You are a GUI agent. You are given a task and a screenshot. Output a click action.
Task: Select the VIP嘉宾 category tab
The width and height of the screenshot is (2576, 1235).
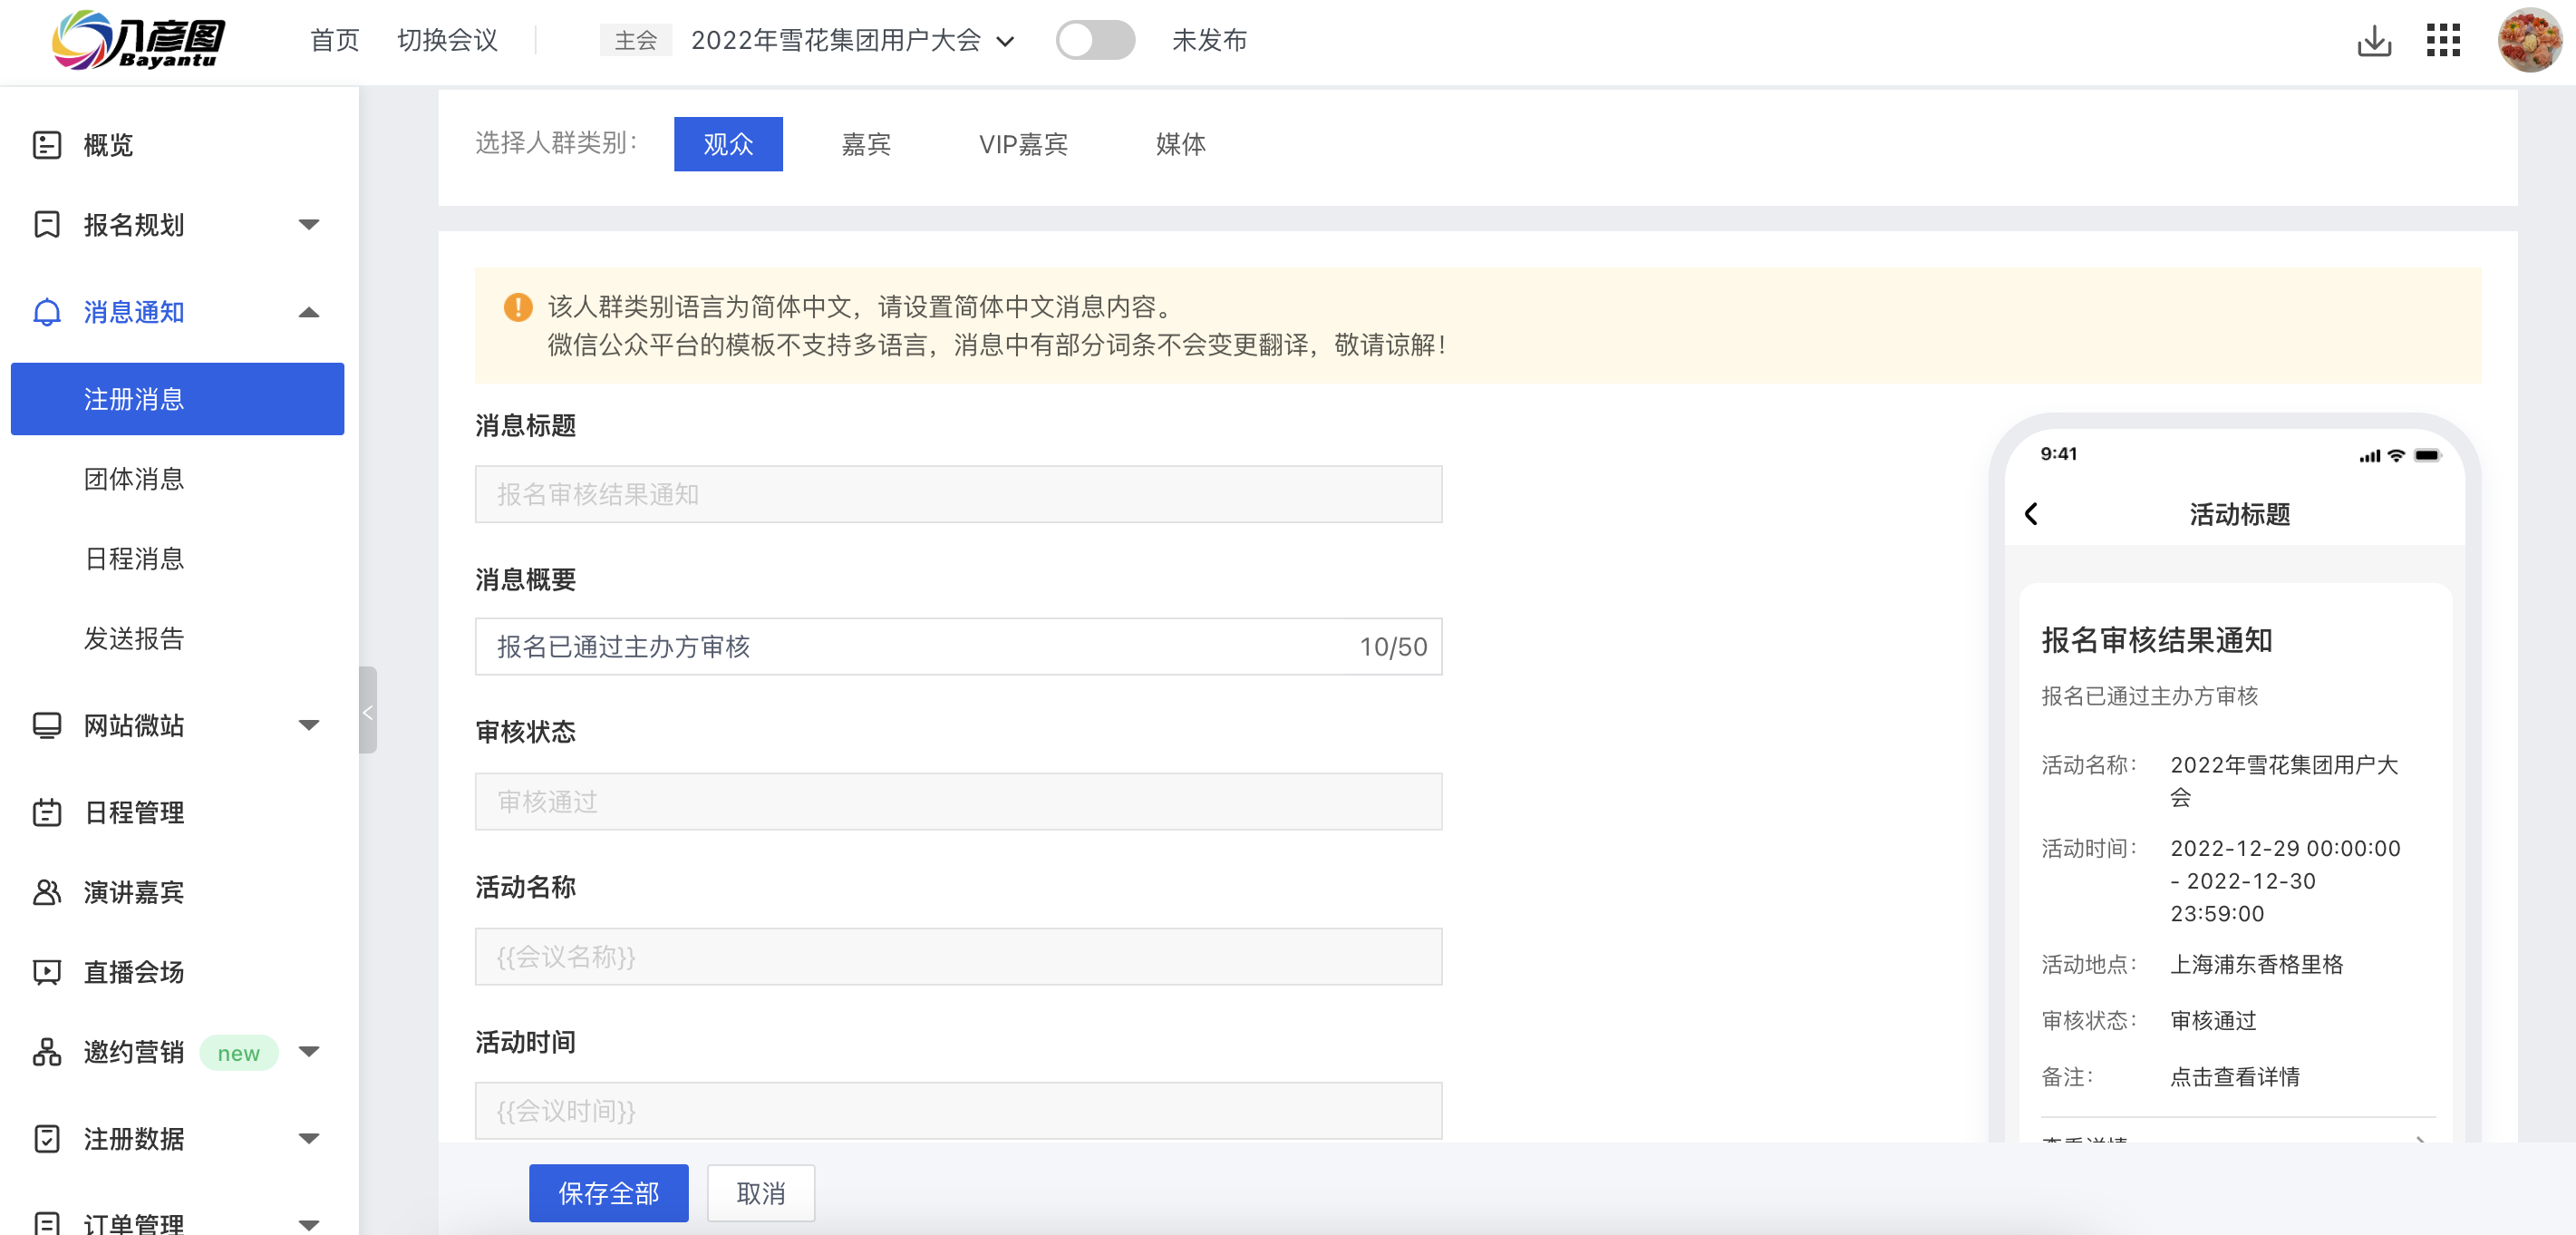1023,144
